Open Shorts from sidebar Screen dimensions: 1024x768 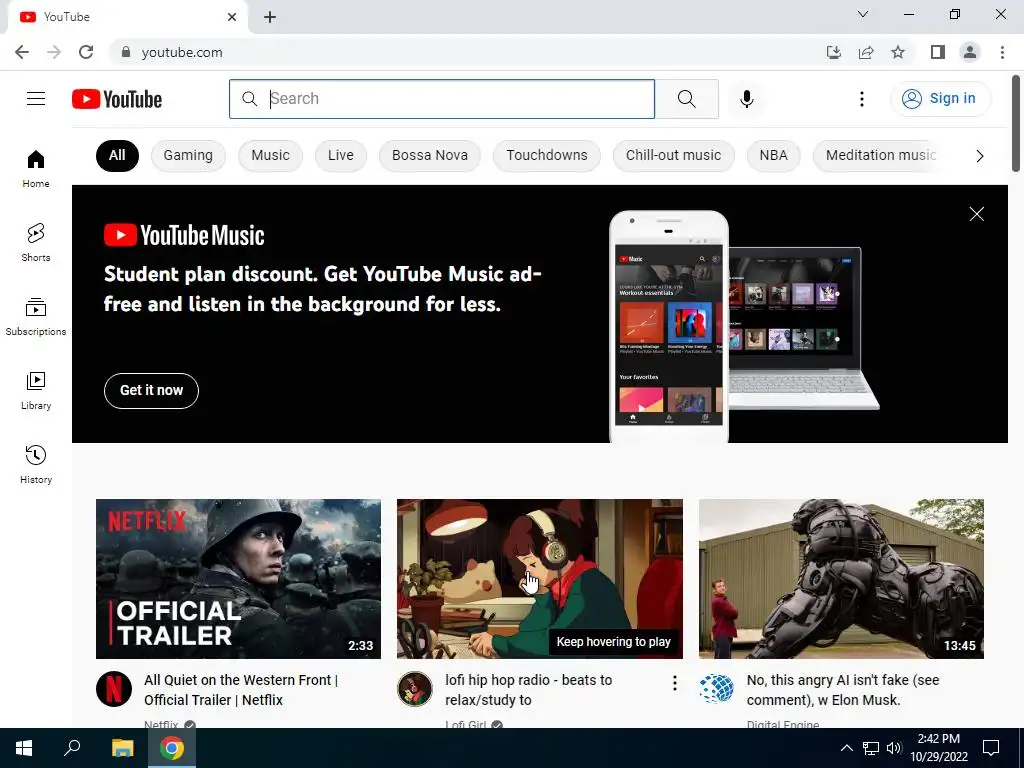[x=36, y=243]
